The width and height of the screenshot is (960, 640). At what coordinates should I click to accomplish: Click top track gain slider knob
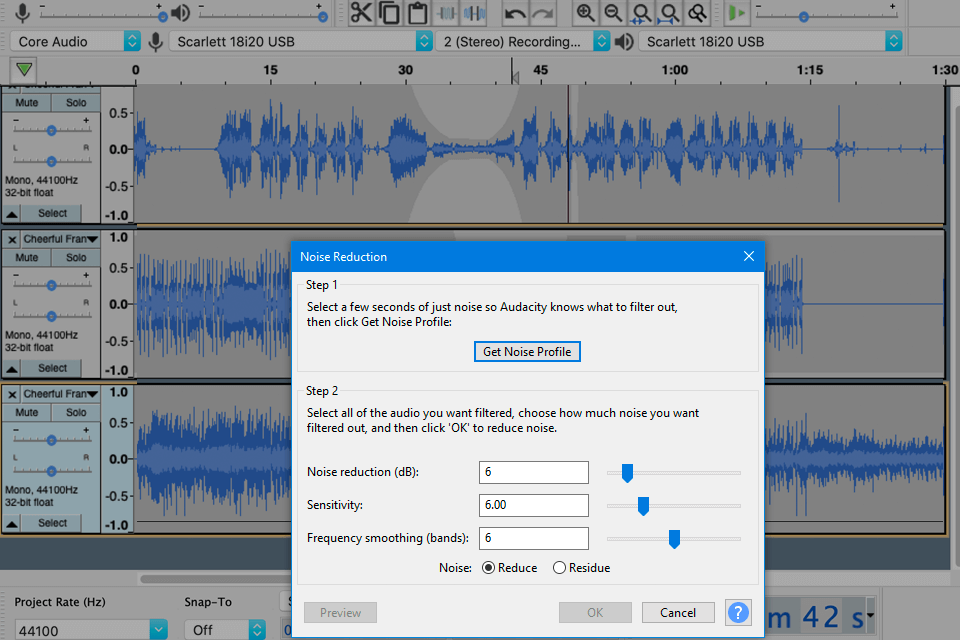coord(51,130)
